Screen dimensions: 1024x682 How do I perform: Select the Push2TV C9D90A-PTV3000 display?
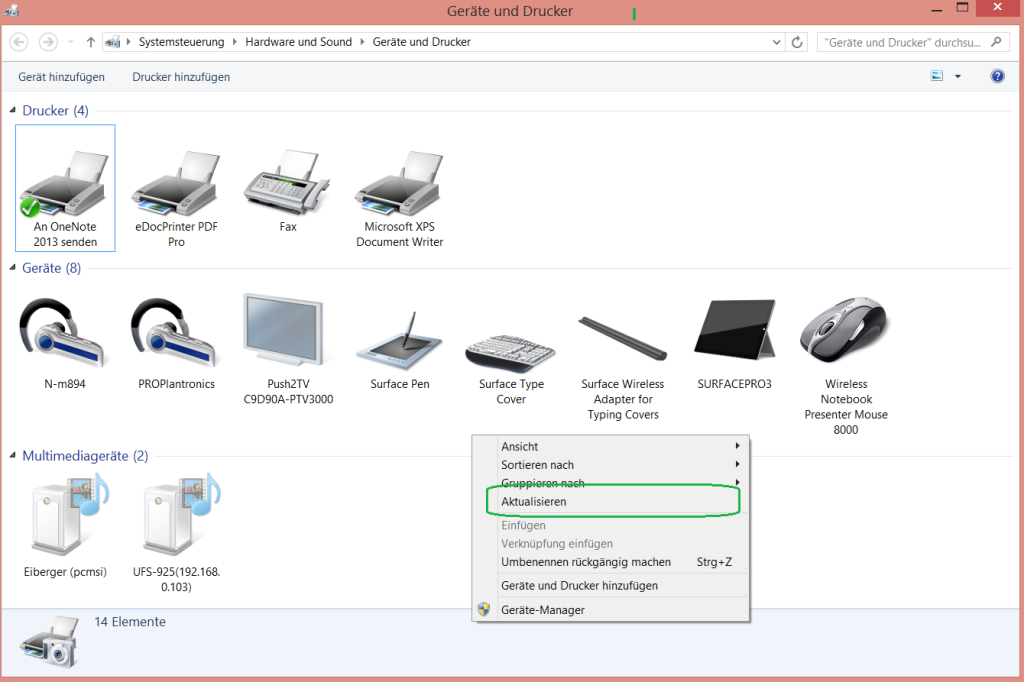[288, 349]
